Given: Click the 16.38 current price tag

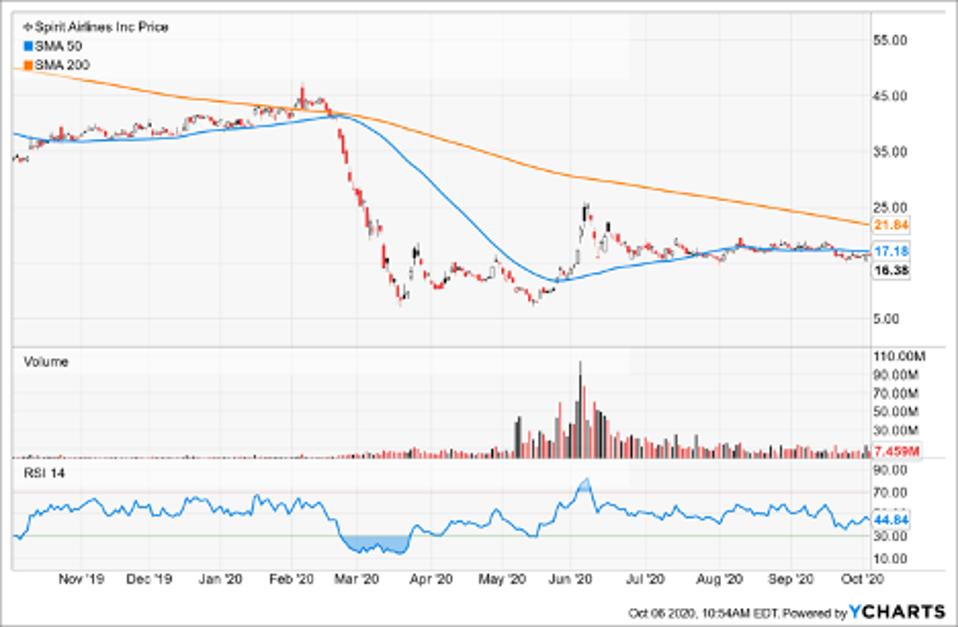Looking at the screenshot, I should [891, 270].
